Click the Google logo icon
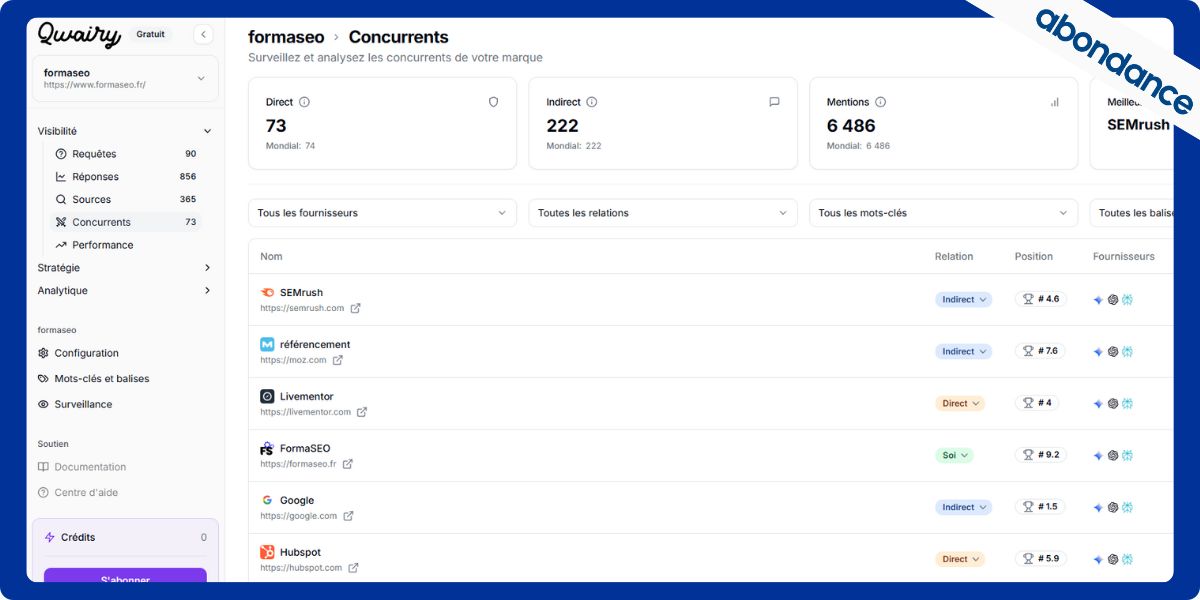1200x600 pixels. [267, 500]
